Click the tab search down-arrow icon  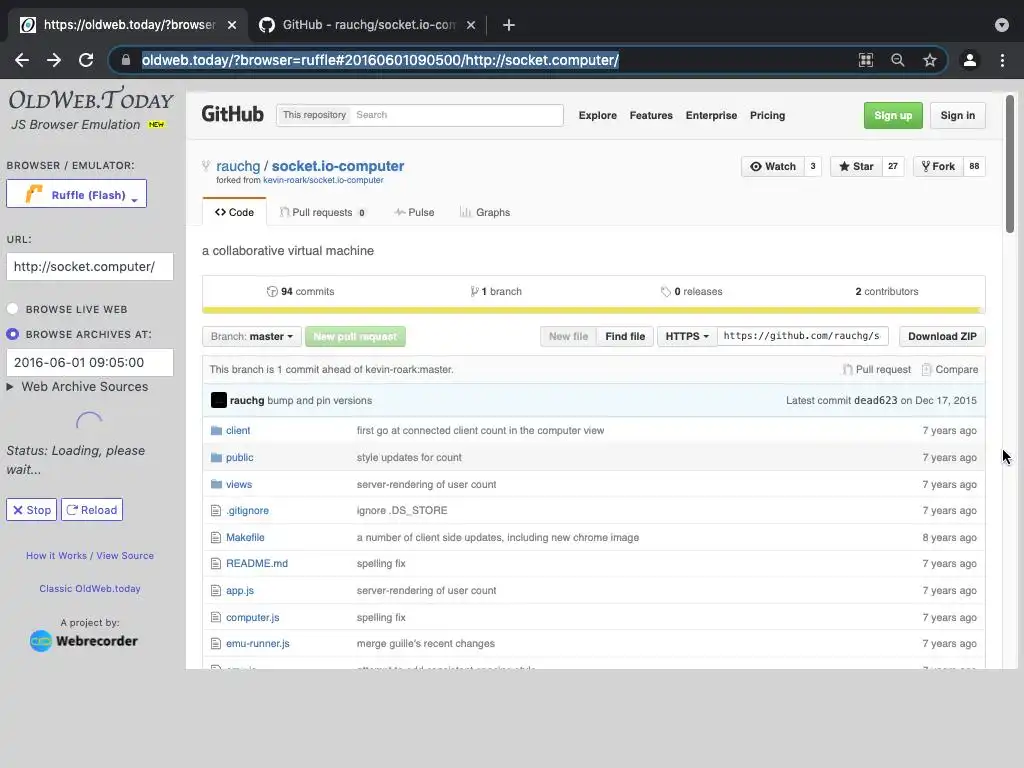point(1002,25)
